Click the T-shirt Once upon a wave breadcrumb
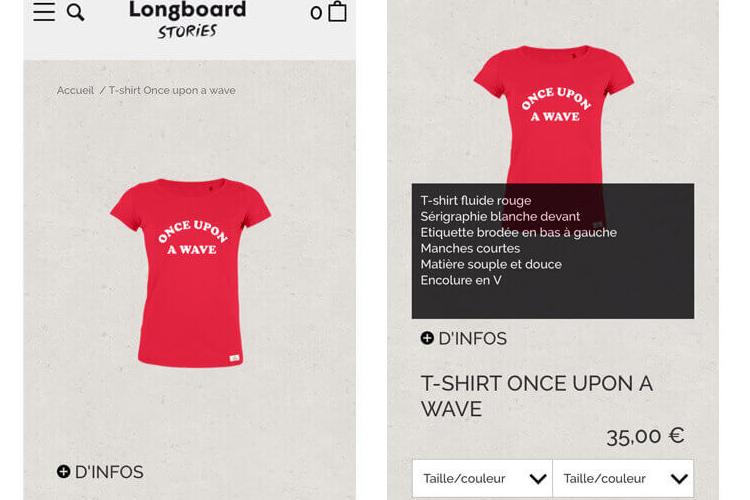The height and width of the screenshot is (500, 750). pyautogui.click(x=172, y=90)
